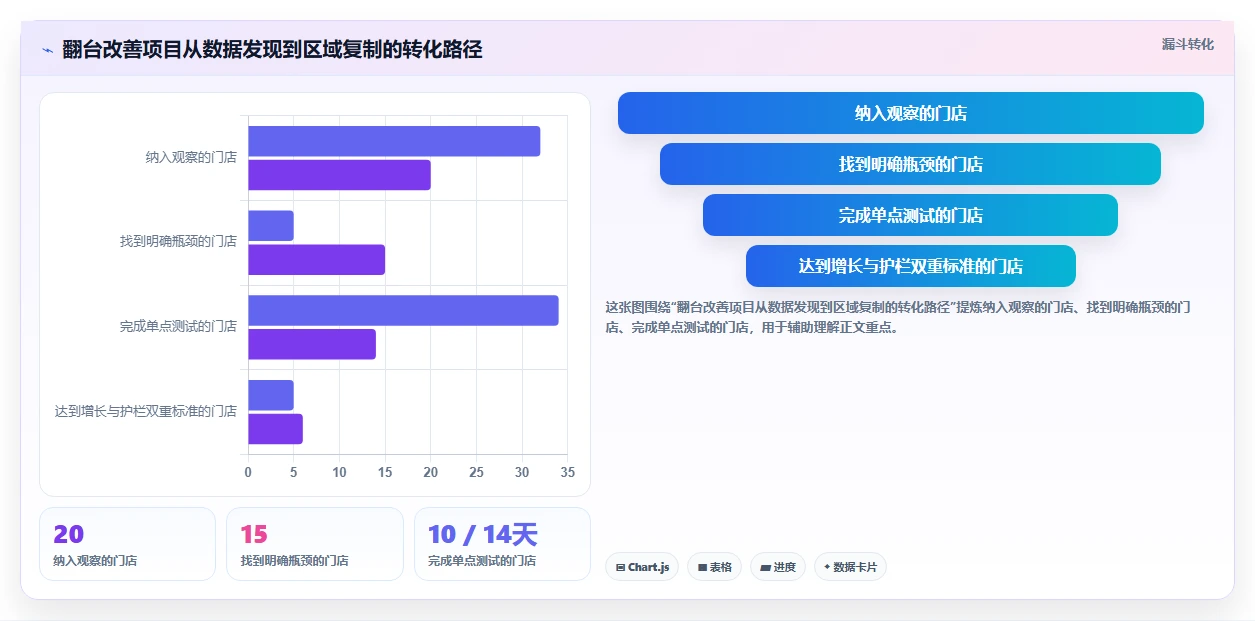The width and height of the screenshot is (1255, 621).
Task: Select the 完成单点测试的门店 funnel stage bar
Action: click(x=910, y=215)
